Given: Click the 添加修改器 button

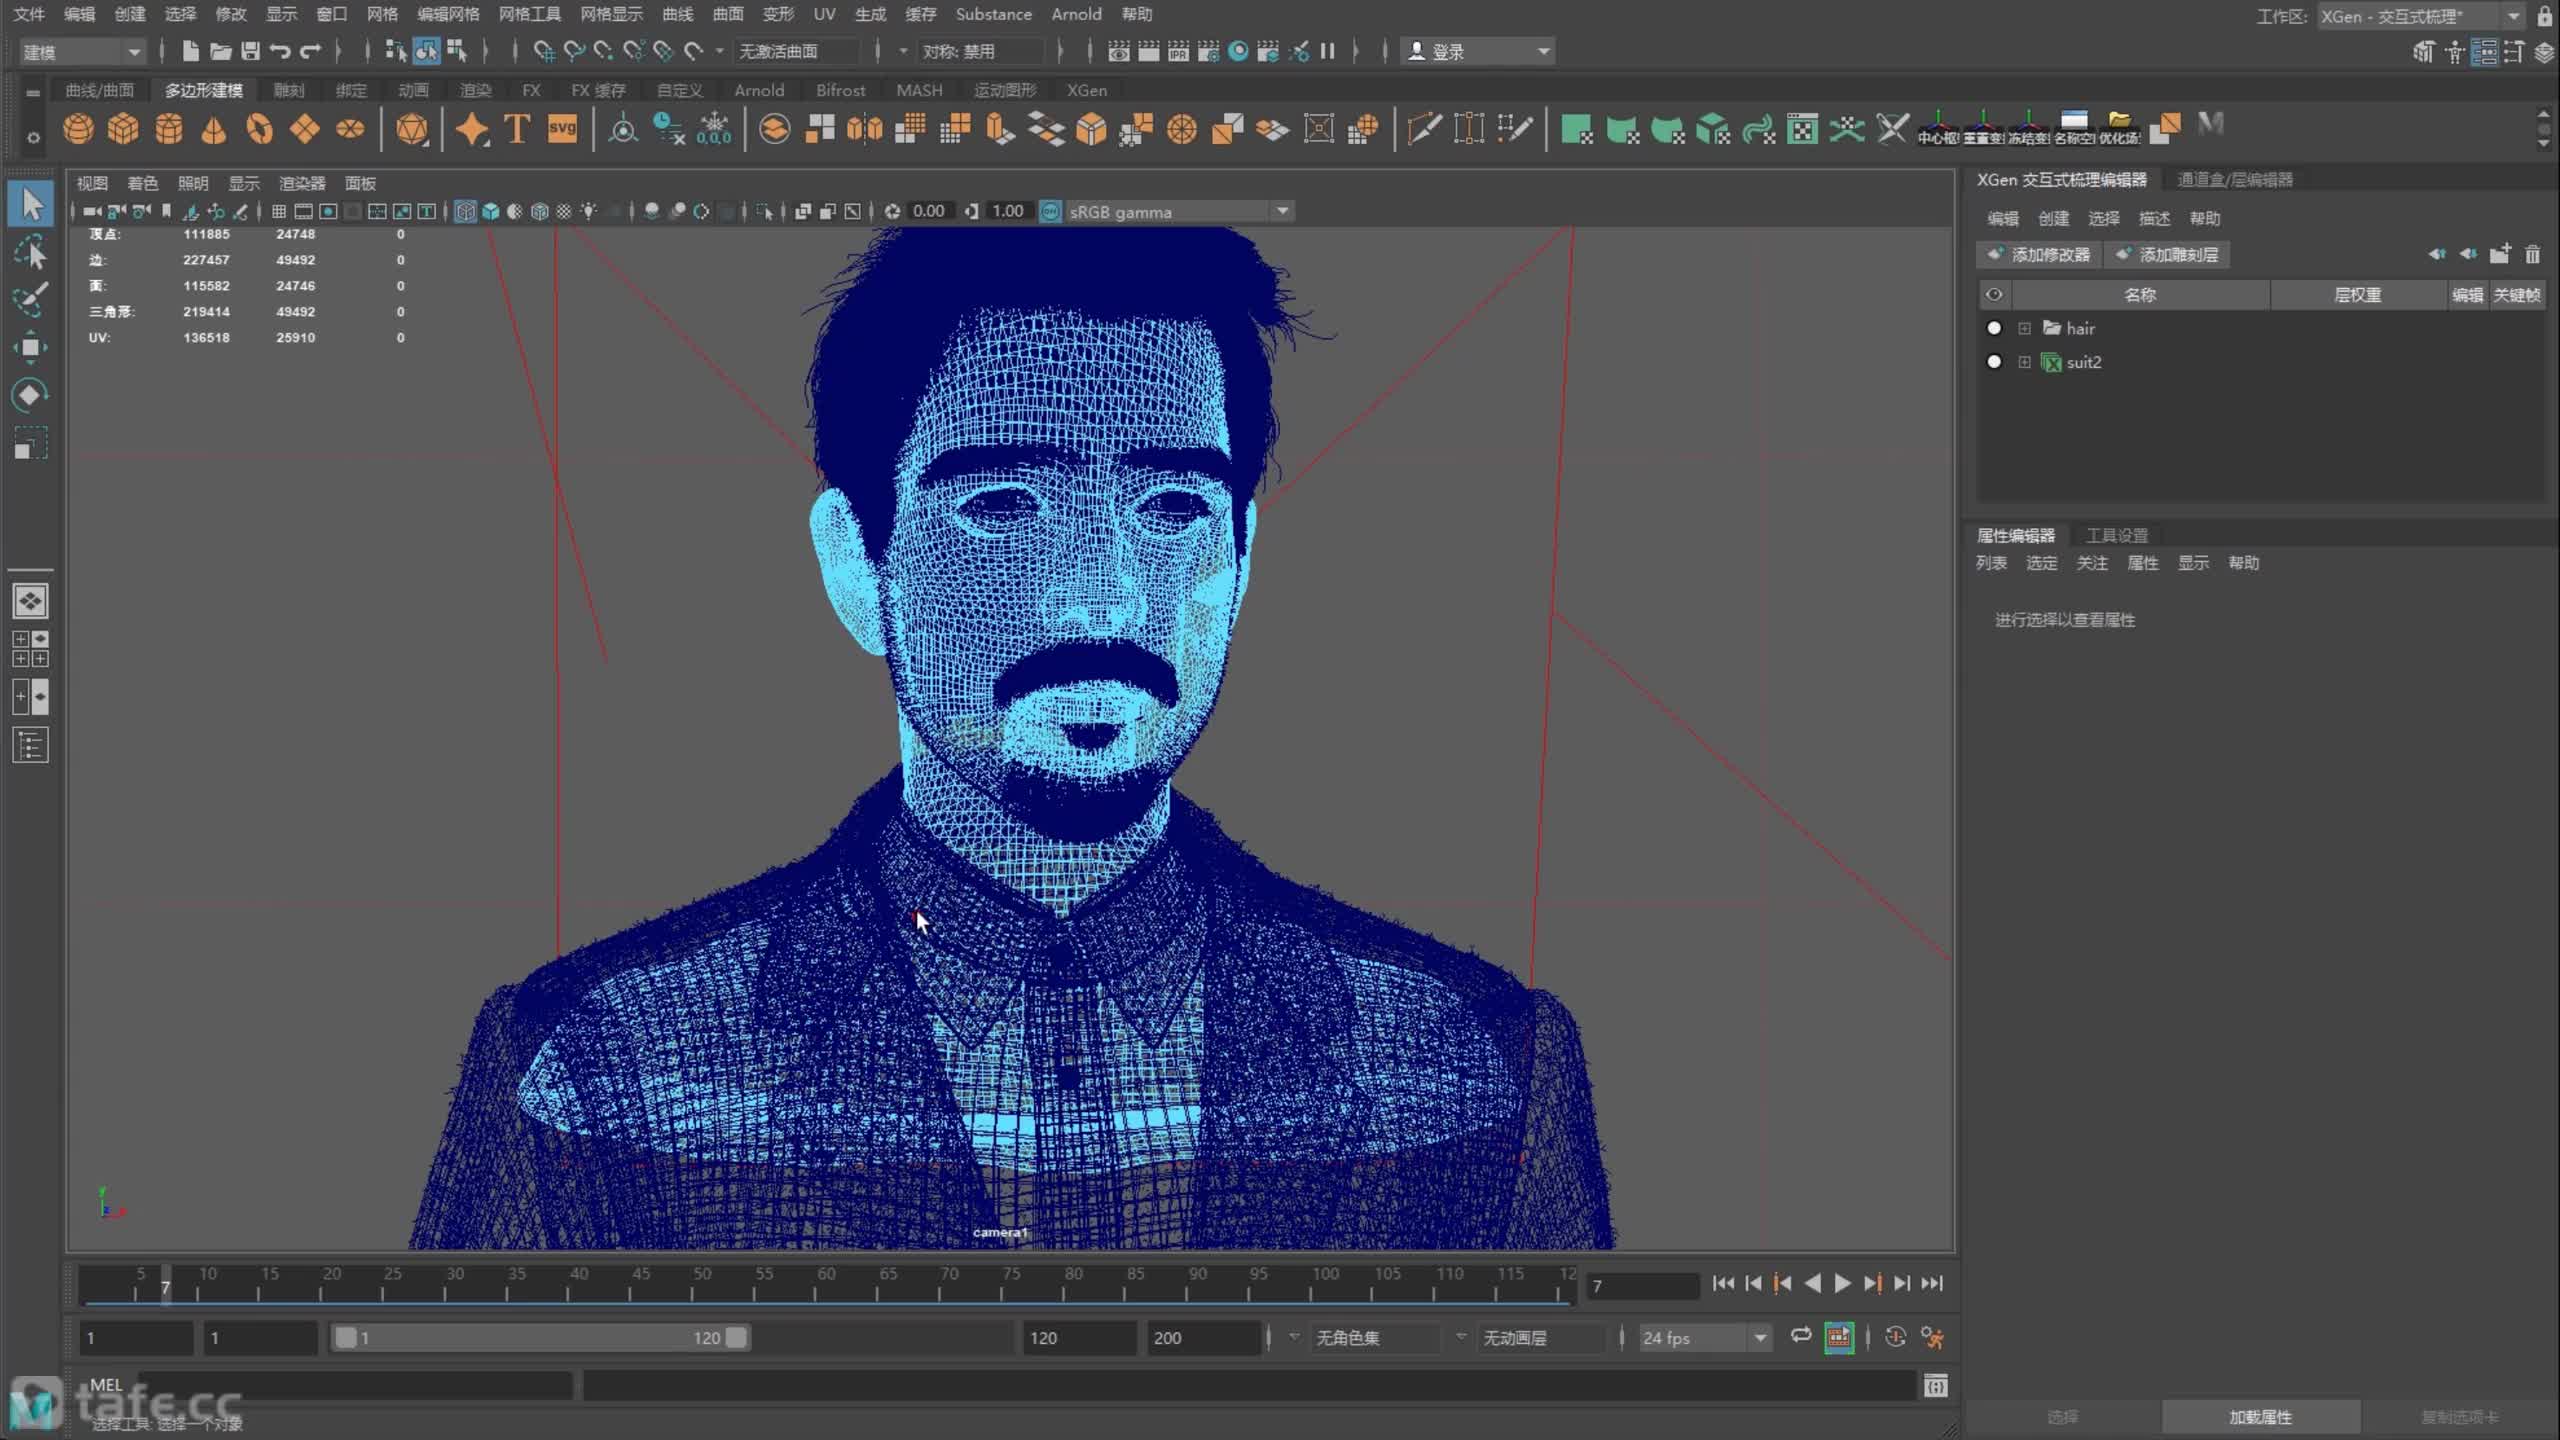Looking at the screenshot, I should (2040, 255).
